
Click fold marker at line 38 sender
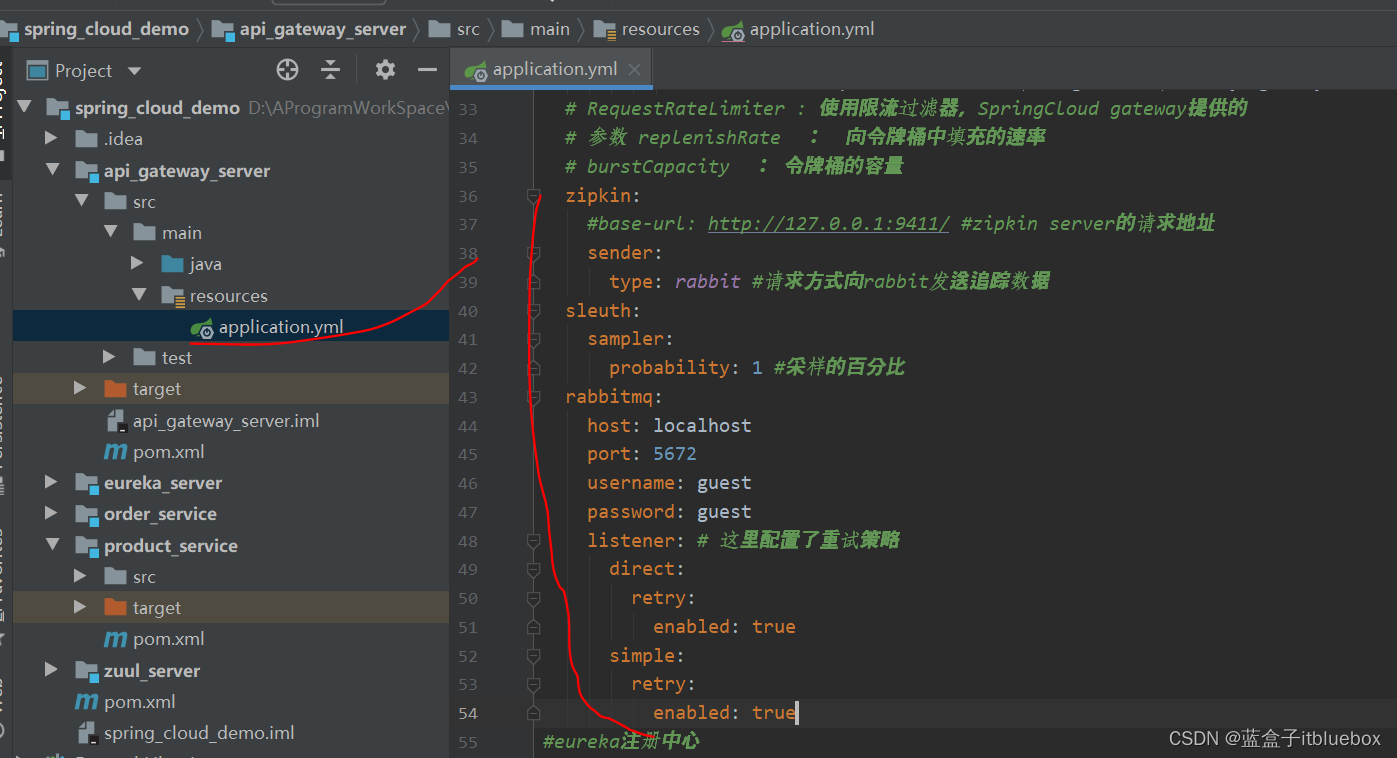[534, 253]
